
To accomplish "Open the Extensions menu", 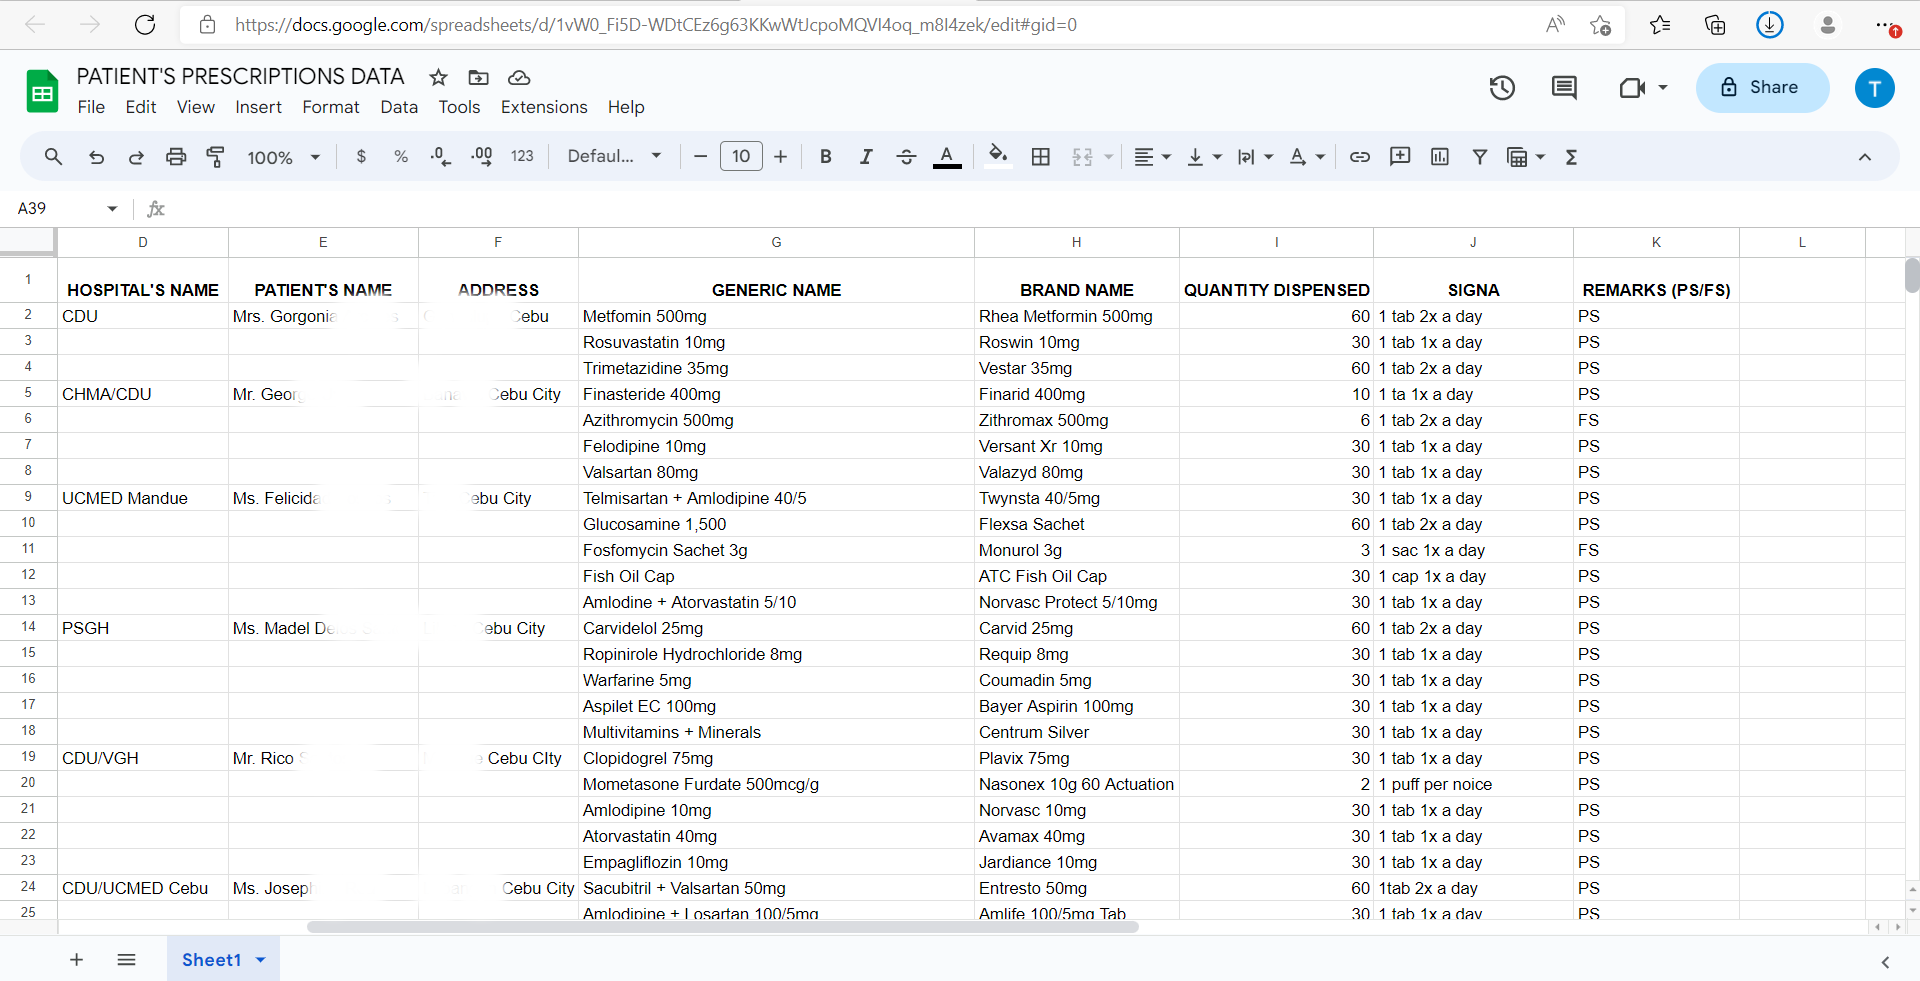I will (x=544, y=107).
